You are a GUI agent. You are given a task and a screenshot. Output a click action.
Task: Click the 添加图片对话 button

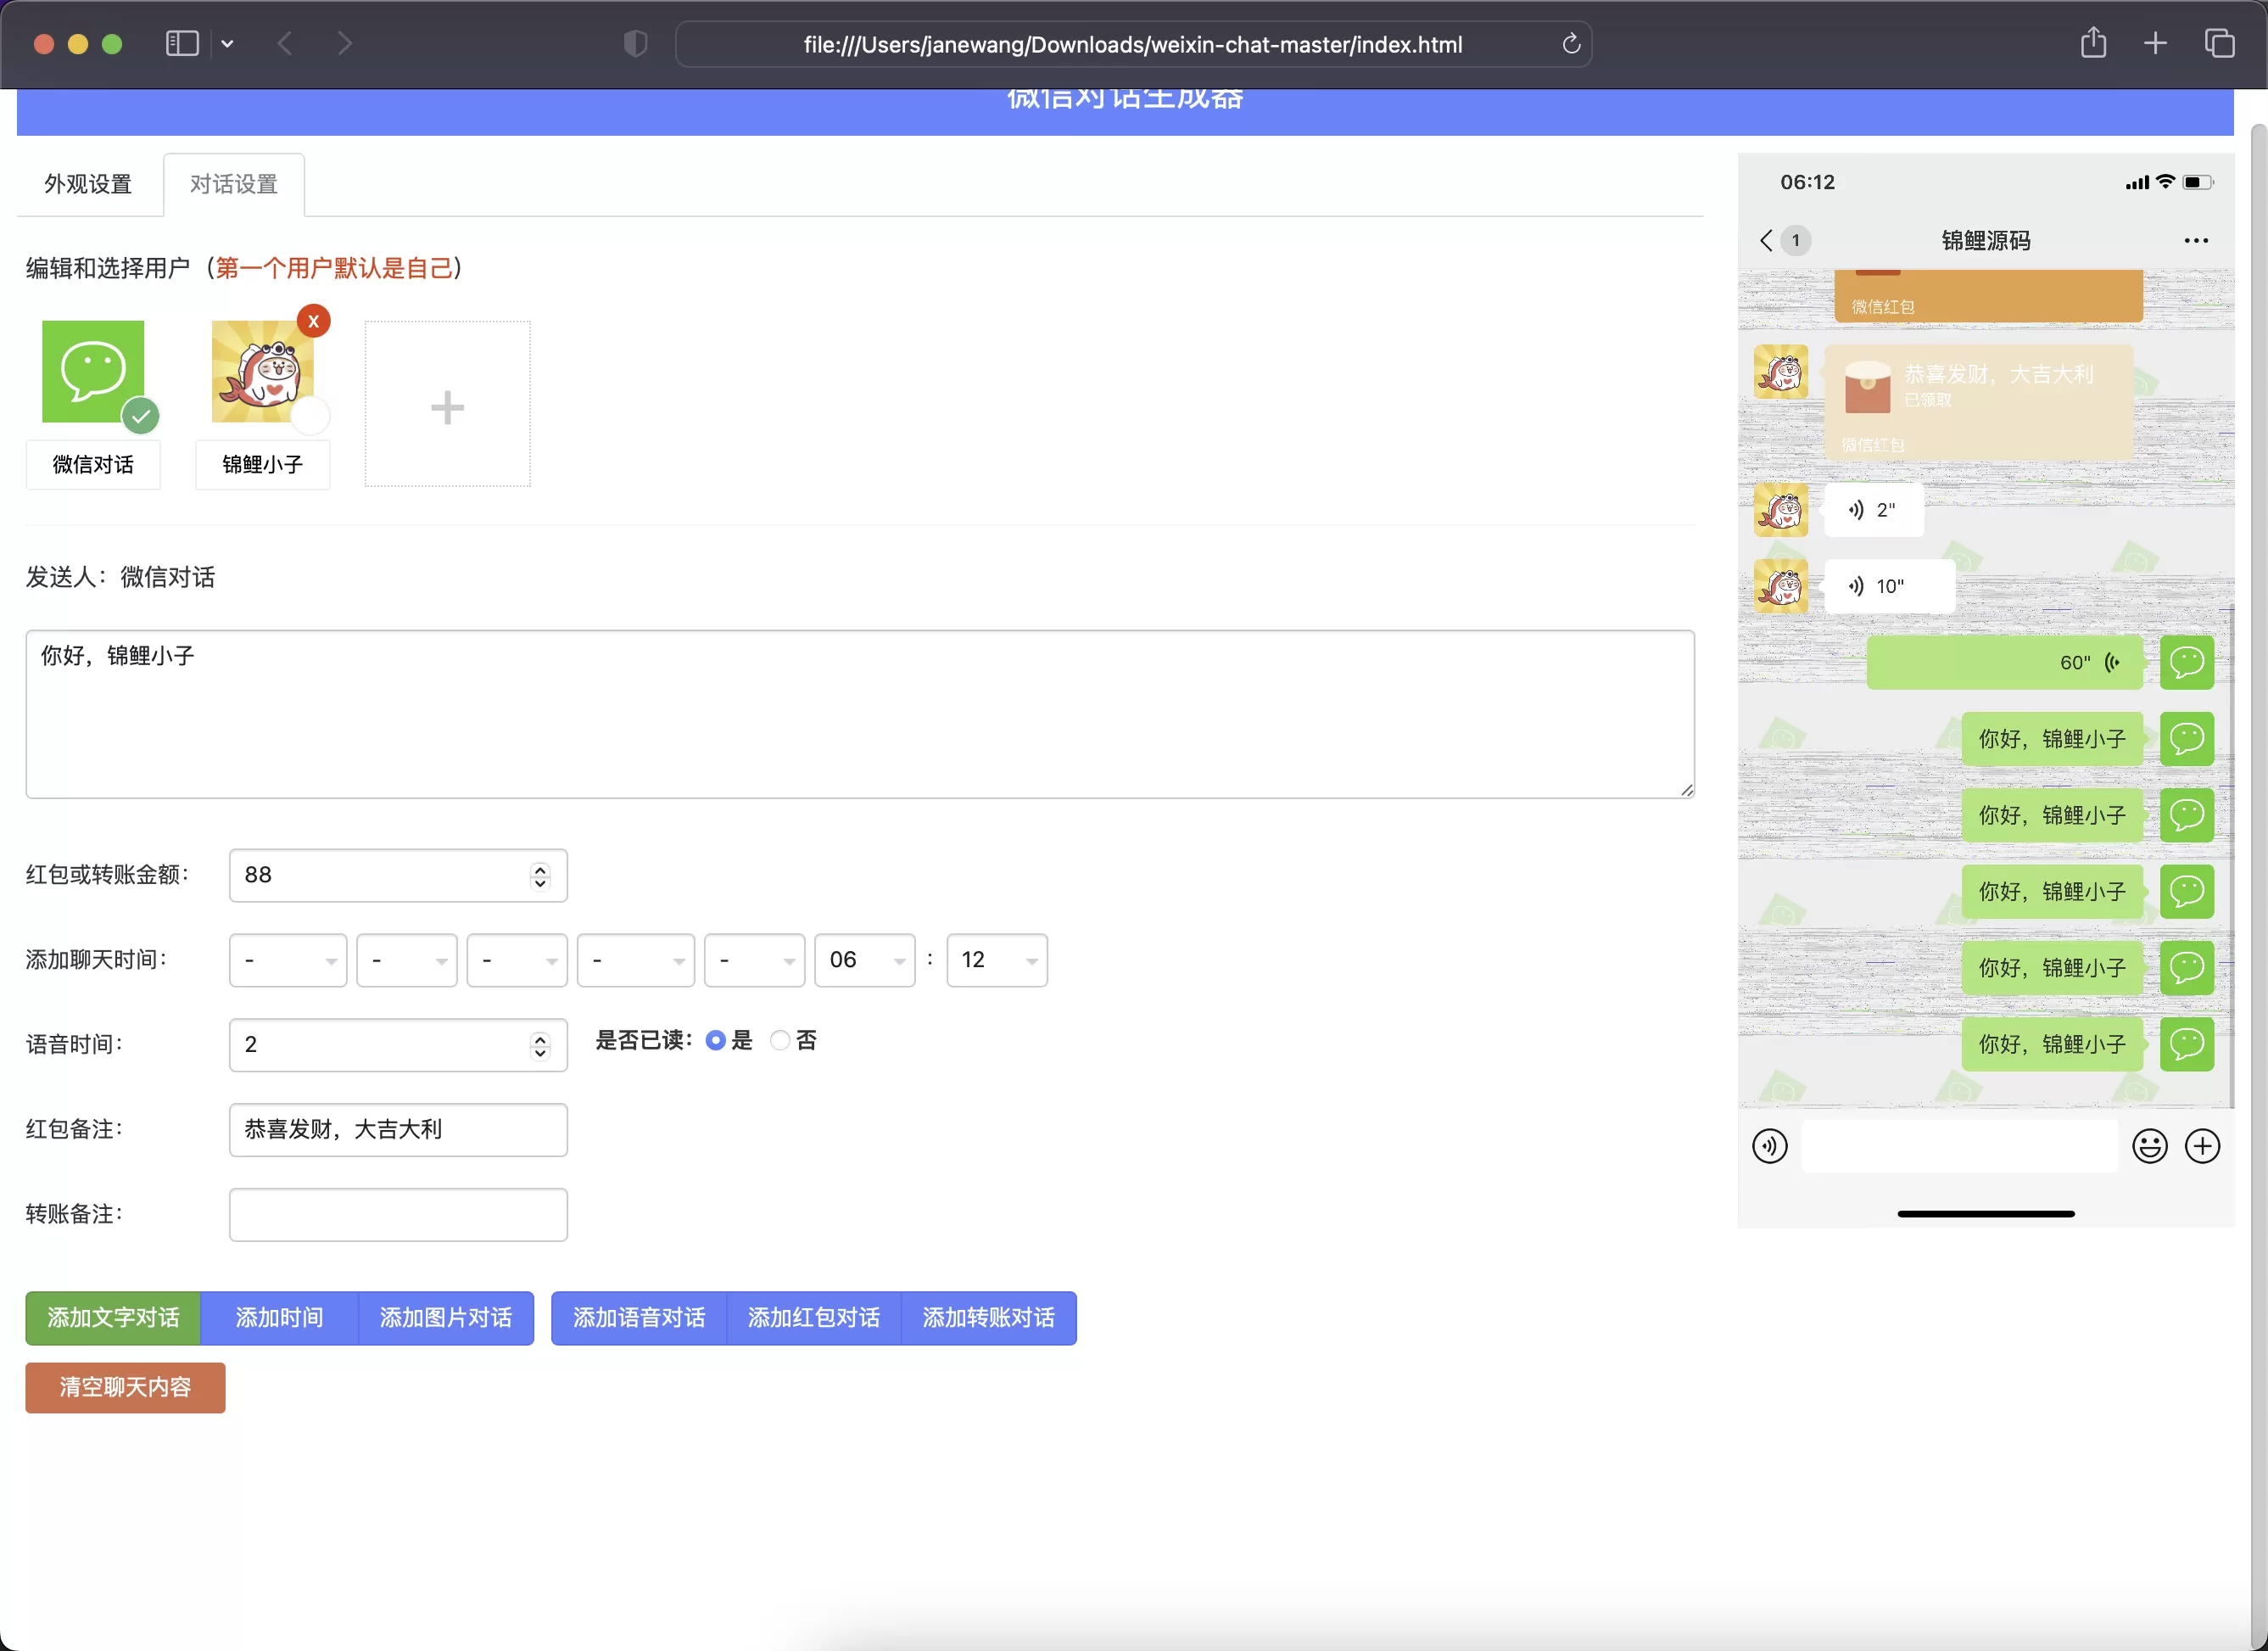(446, 1318)
